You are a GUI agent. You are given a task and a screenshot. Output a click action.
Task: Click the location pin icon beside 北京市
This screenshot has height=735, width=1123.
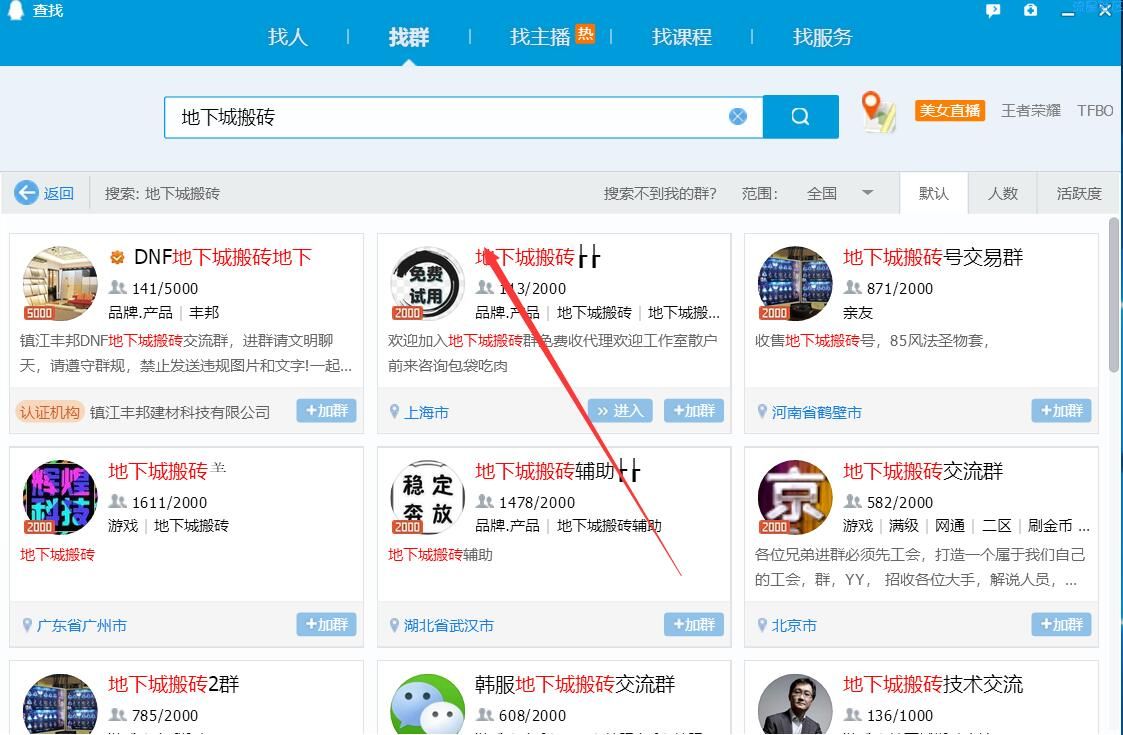[762, 625]
